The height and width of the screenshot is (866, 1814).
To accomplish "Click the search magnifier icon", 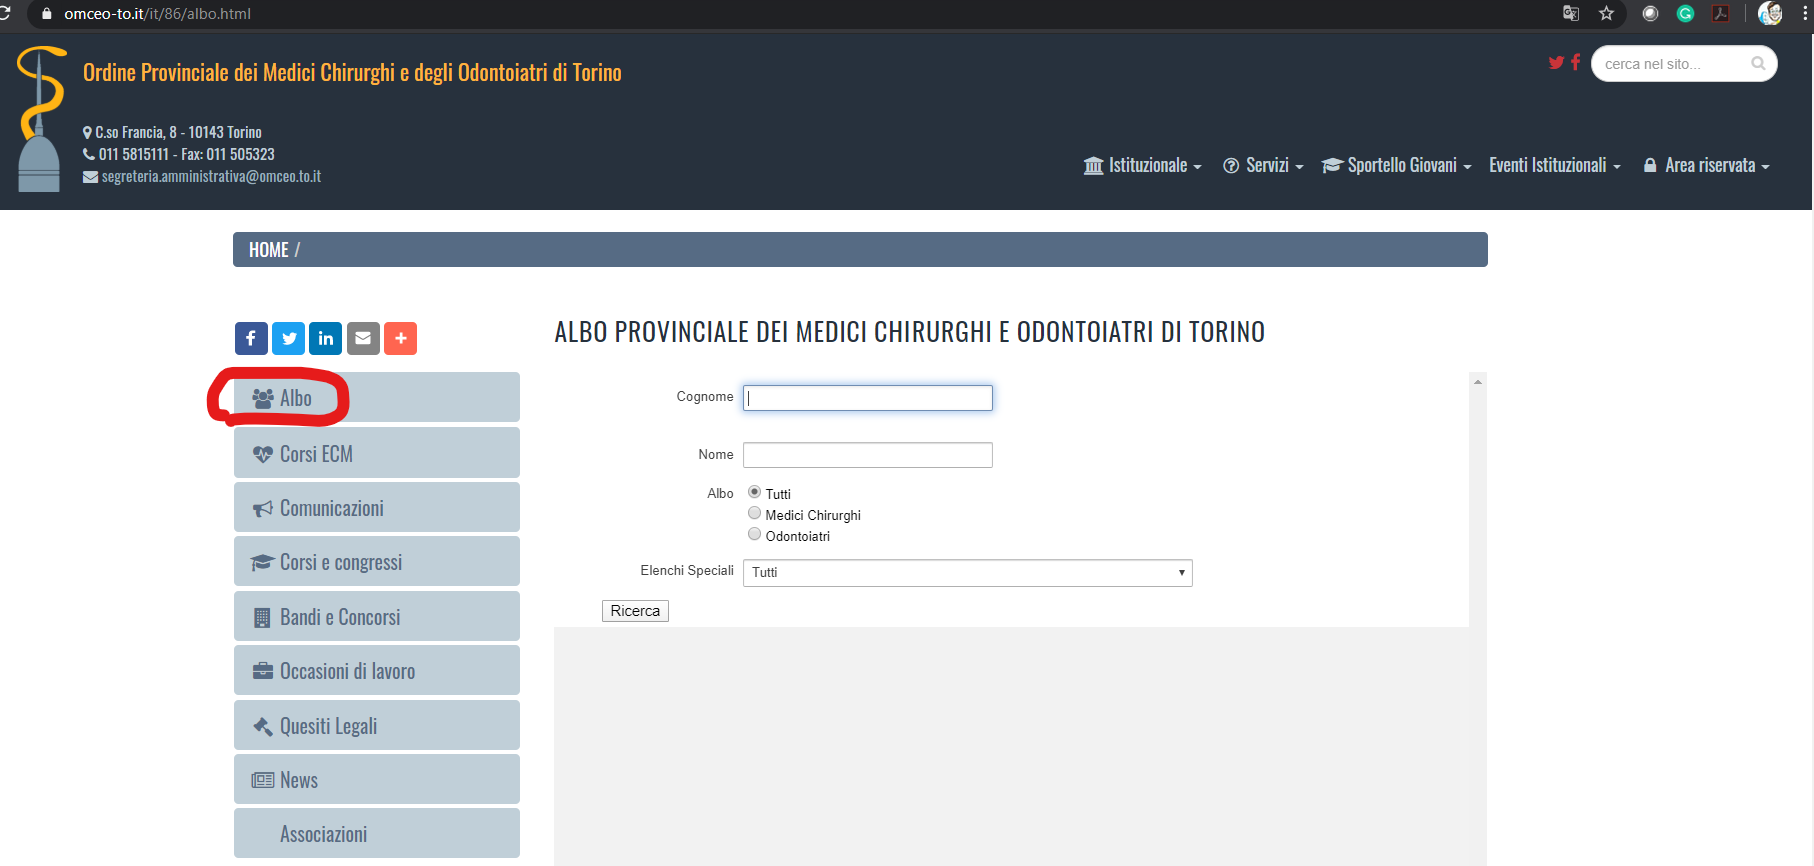I will tap(1758, 64).
